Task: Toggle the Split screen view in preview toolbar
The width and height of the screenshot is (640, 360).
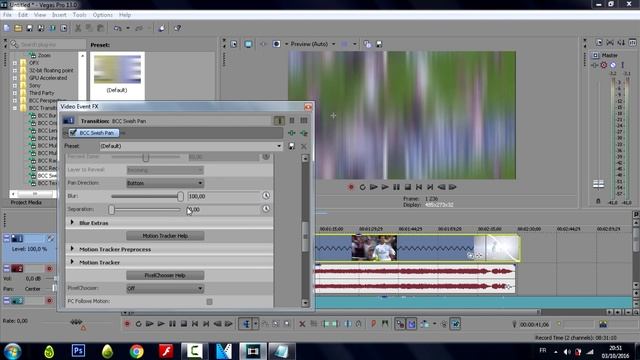Action: [276, 44]
